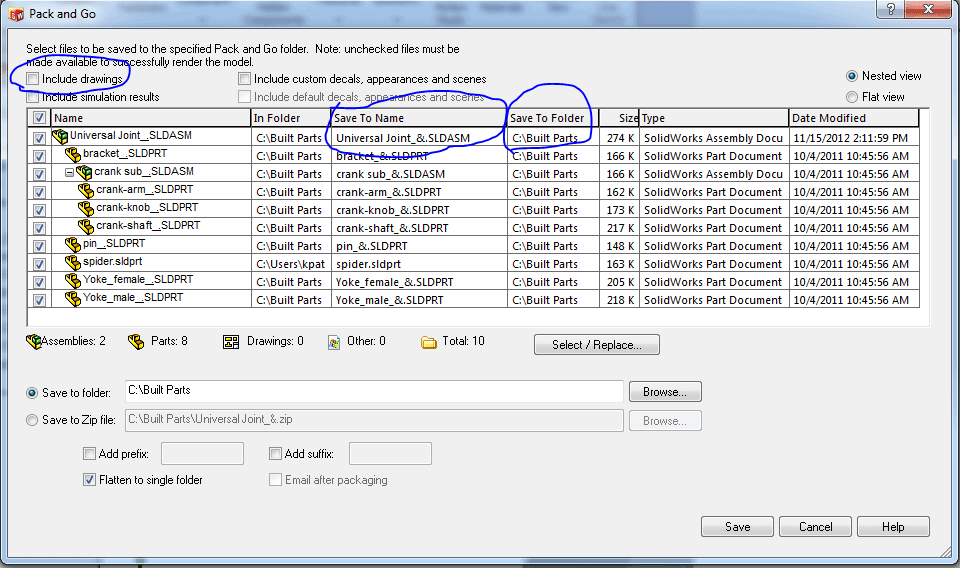Open Select / Replace dialog
The image size is (960, 568).
(597, 345)
